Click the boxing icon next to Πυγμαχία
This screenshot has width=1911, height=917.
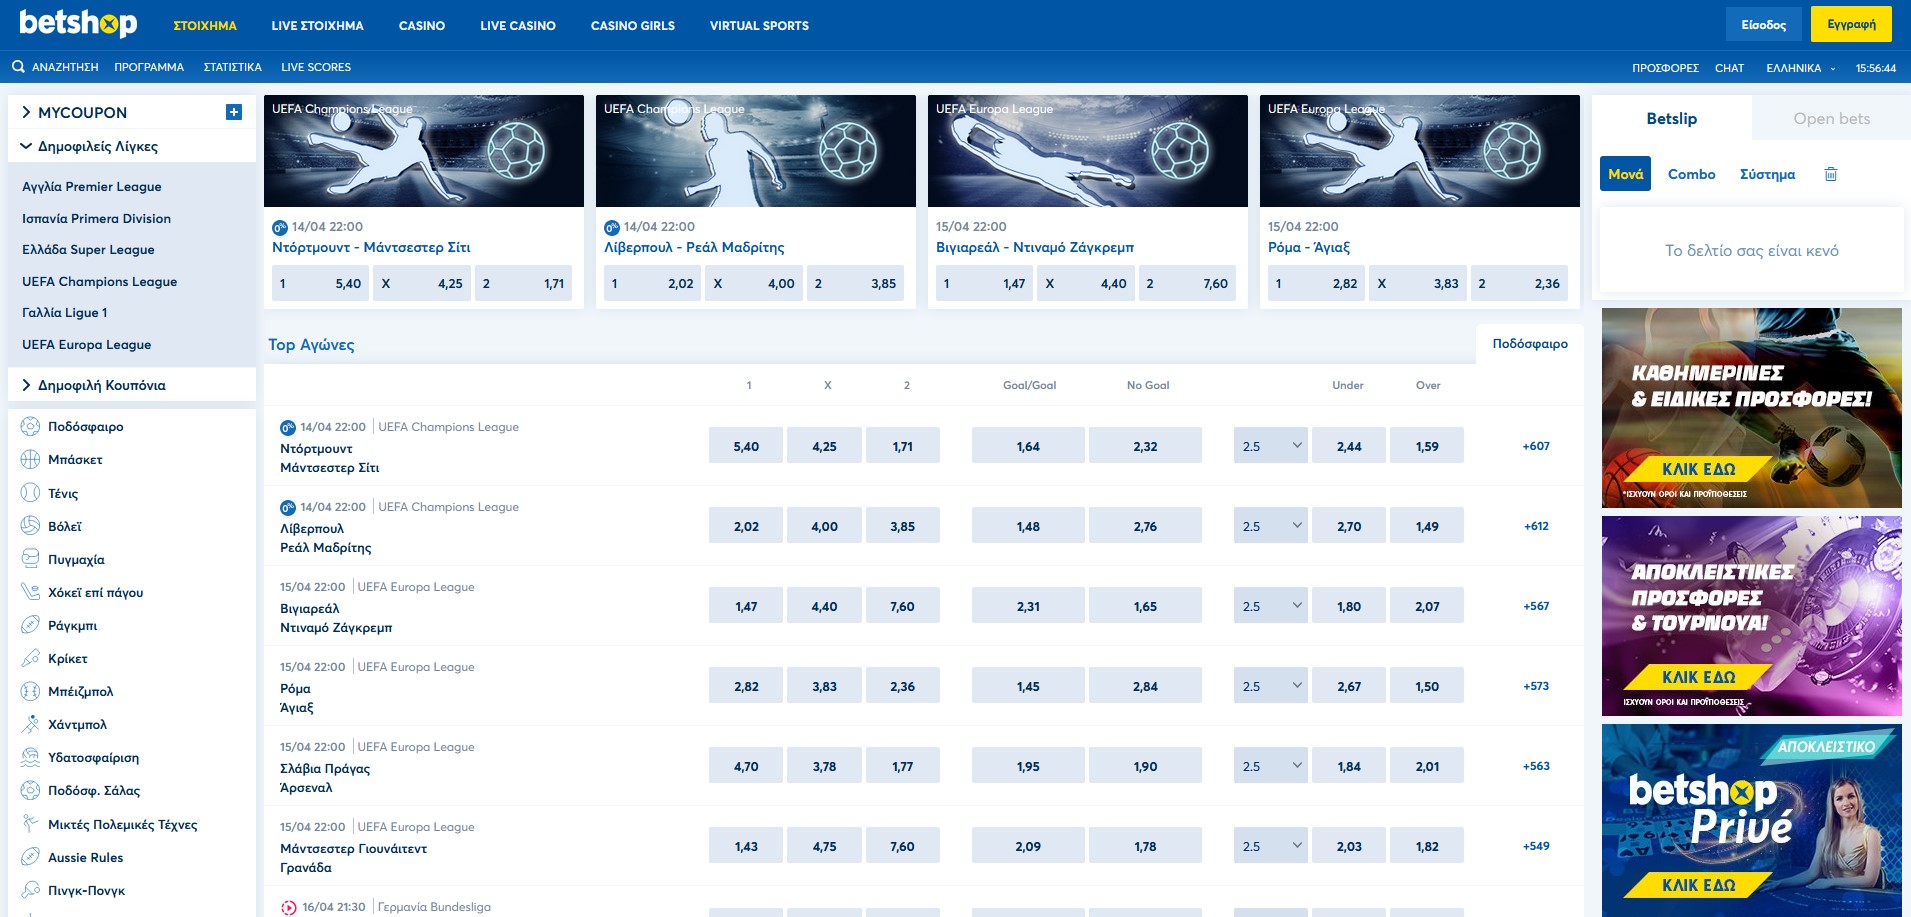pos(30,559)
